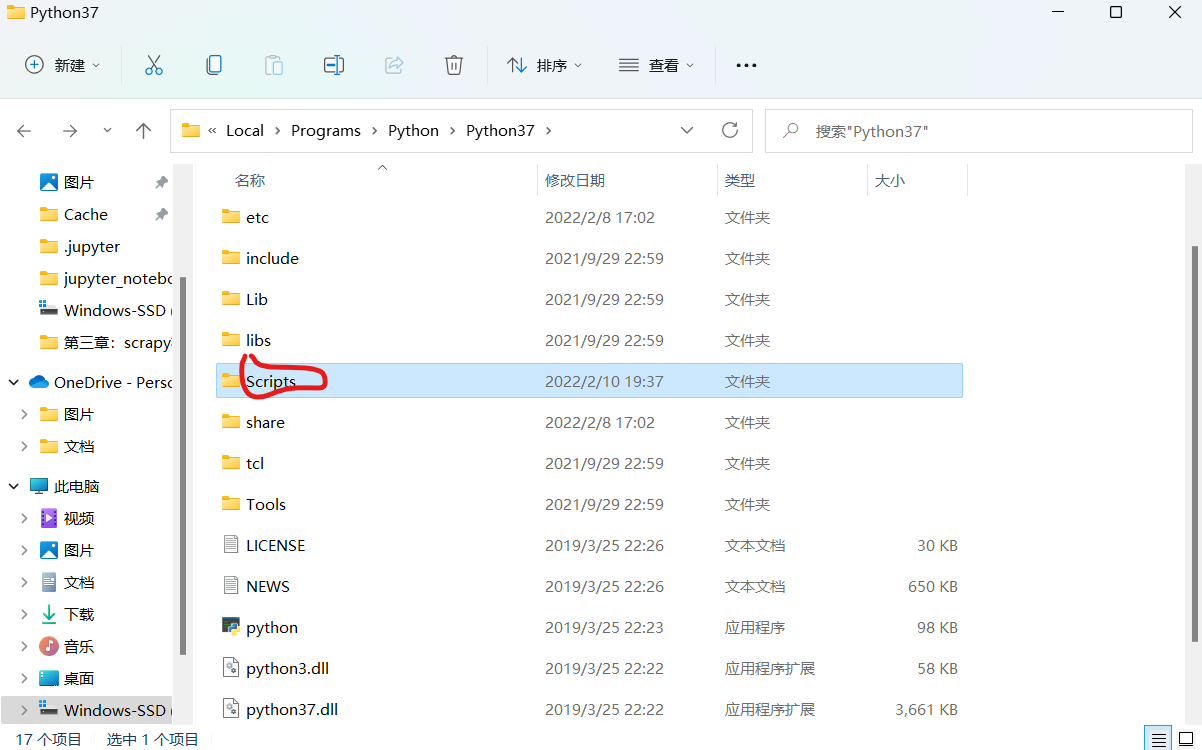
Task: Click the Cut scissors icon
Action: click(x=153, y=65)
